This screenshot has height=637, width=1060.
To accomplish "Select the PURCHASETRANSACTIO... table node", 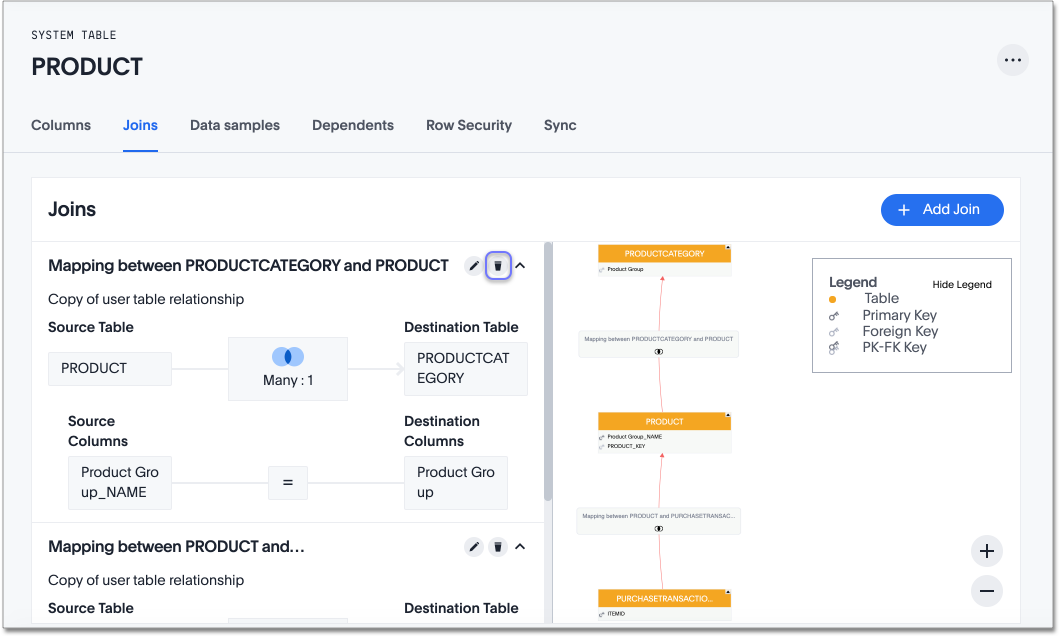I will (x=664, y=598).
